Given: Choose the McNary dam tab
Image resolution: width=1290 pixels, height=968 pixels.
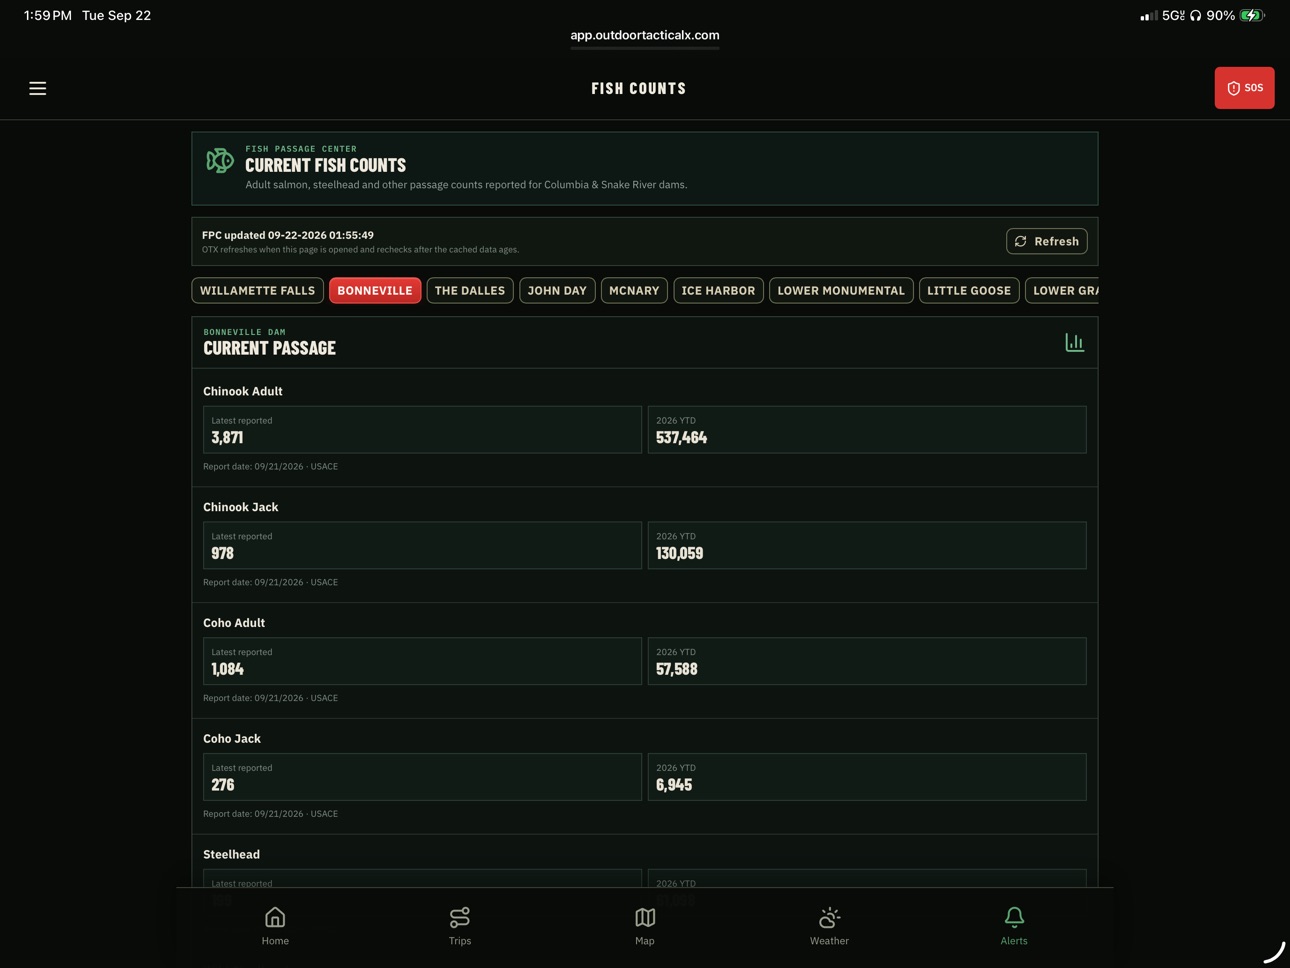Looking at the screenshot, I should [634, 290].
